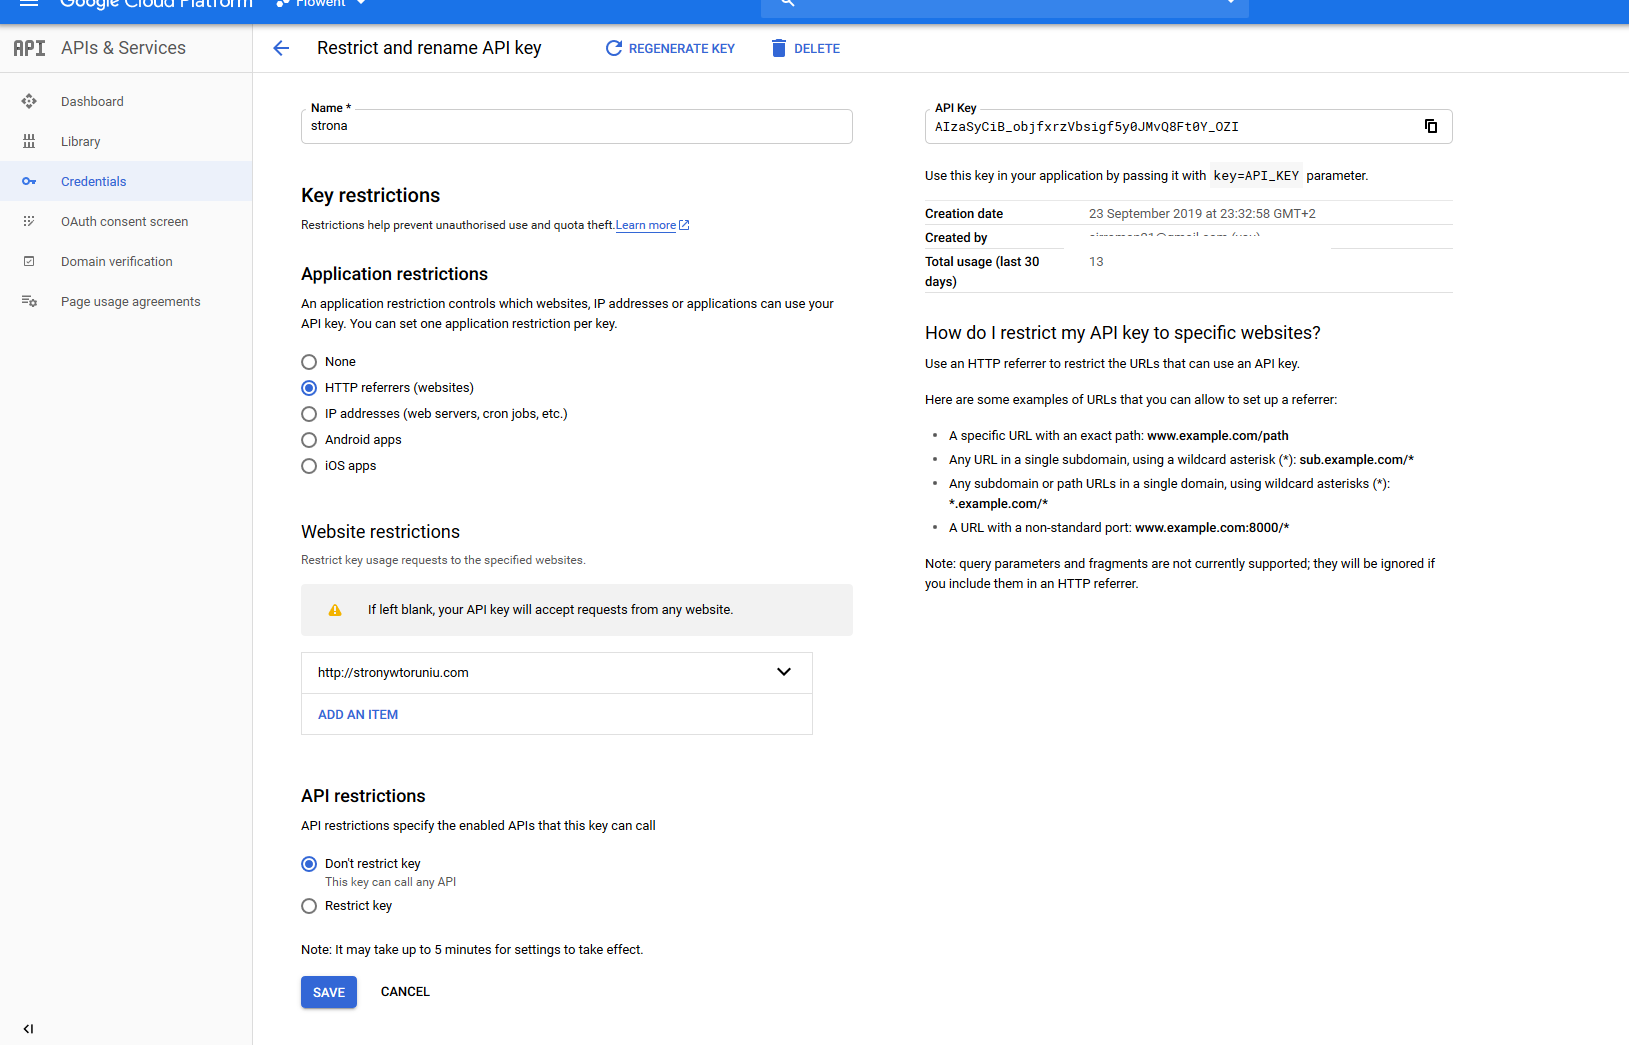Choose Don't restrict key option
The height and width of the screenshot is (1045, 1629).
309,864
